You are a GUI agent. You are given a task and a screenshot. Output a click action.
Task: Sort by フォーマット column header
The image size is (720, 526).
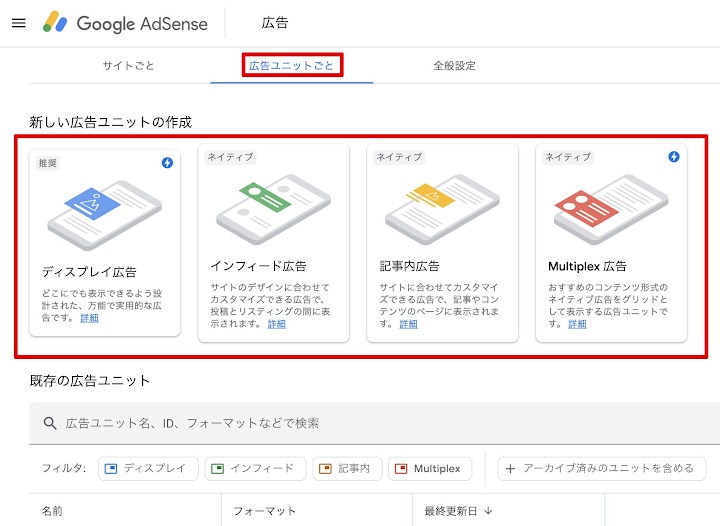click(x=264, y=511)
